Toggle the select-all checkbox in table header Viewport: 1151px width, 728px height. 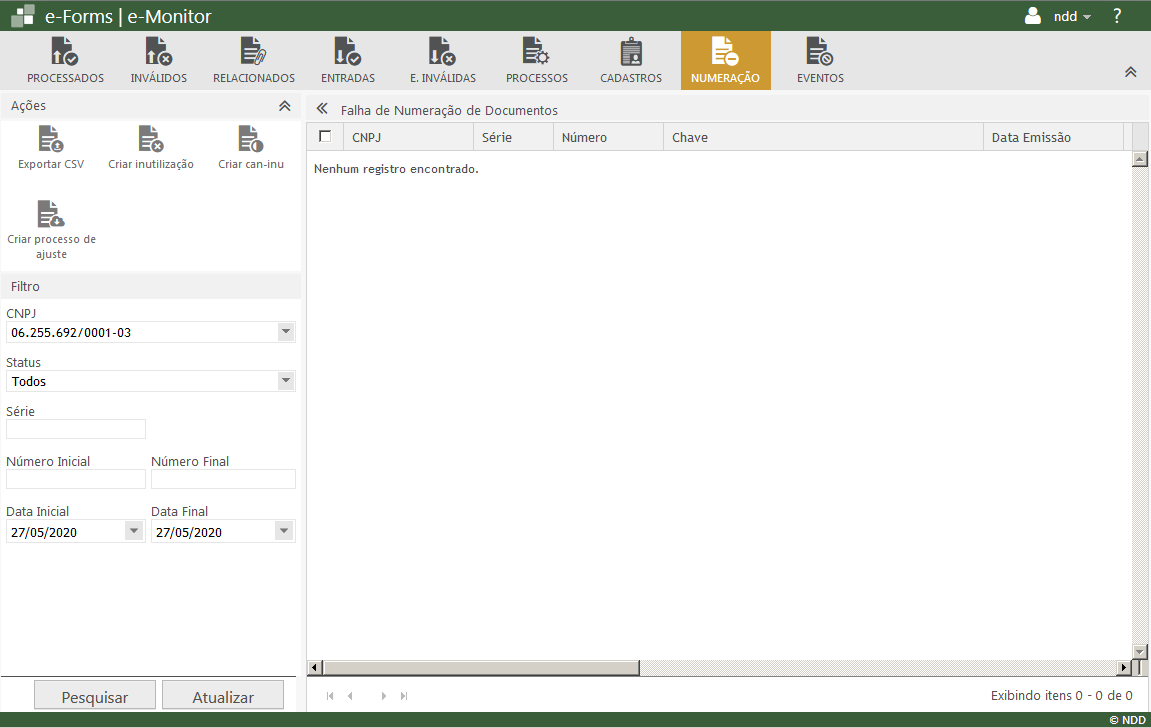(324, 137)
